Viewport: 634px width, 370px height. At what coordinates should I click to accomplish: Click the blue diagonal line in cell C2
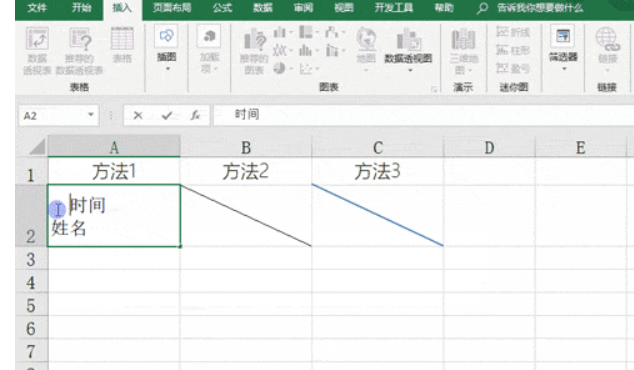(378, 215)
